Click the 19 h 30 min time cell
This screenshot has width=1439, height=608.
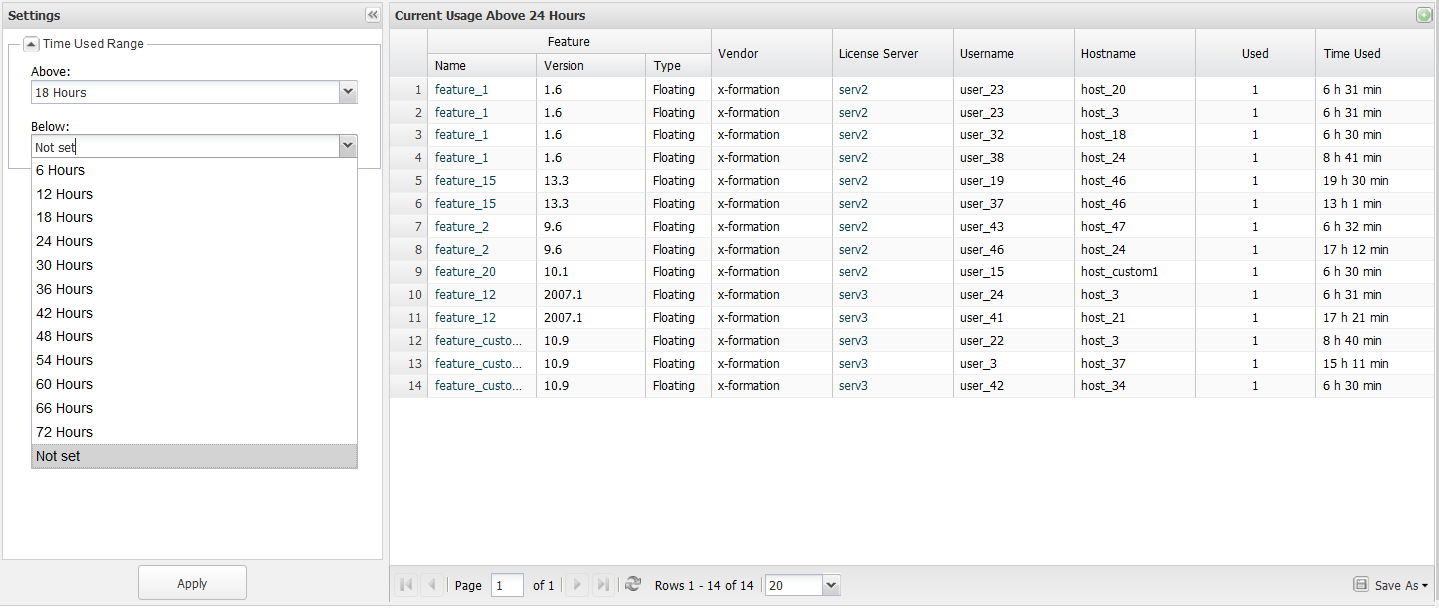coord(1375,181)
